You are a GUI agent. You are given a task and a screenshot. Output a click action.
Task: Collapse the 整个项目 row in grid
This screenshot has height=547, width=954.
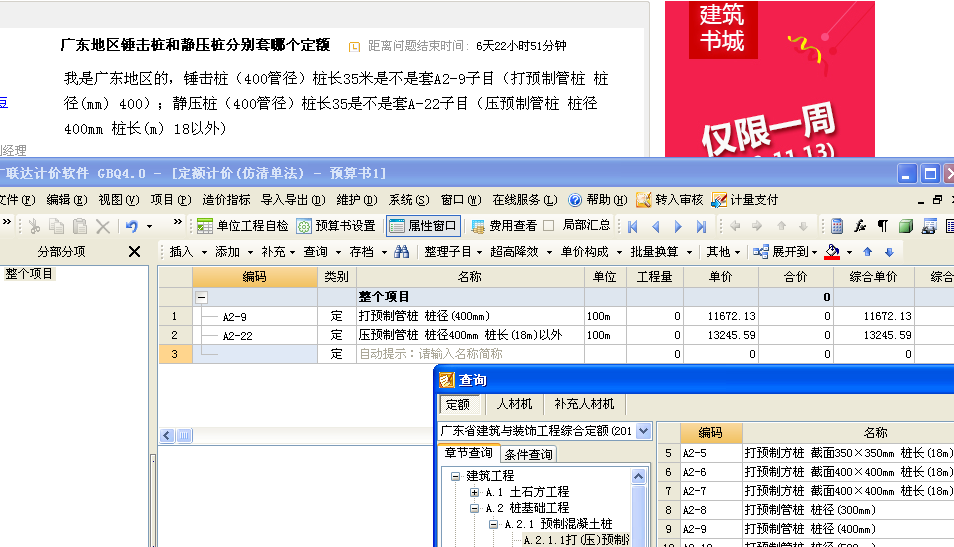coord(201,298)
